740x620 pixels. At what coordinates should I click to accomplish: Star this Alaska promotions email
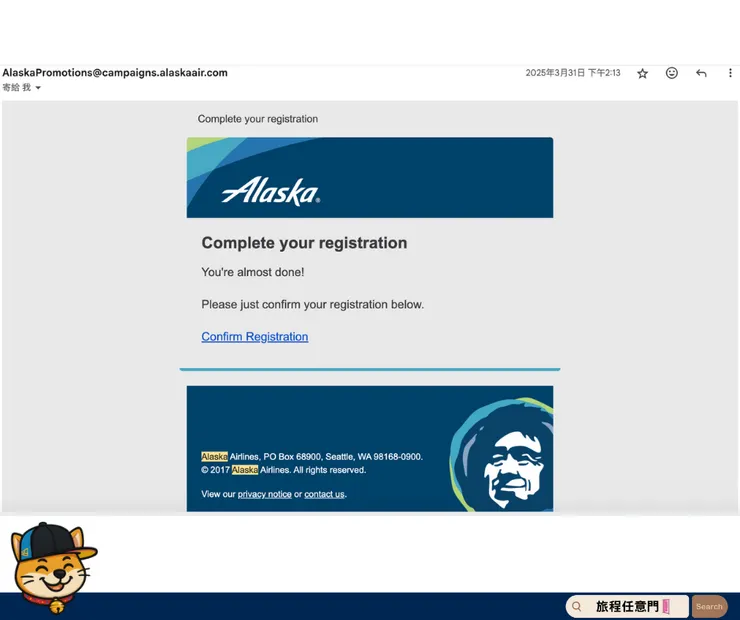[642, 73]
